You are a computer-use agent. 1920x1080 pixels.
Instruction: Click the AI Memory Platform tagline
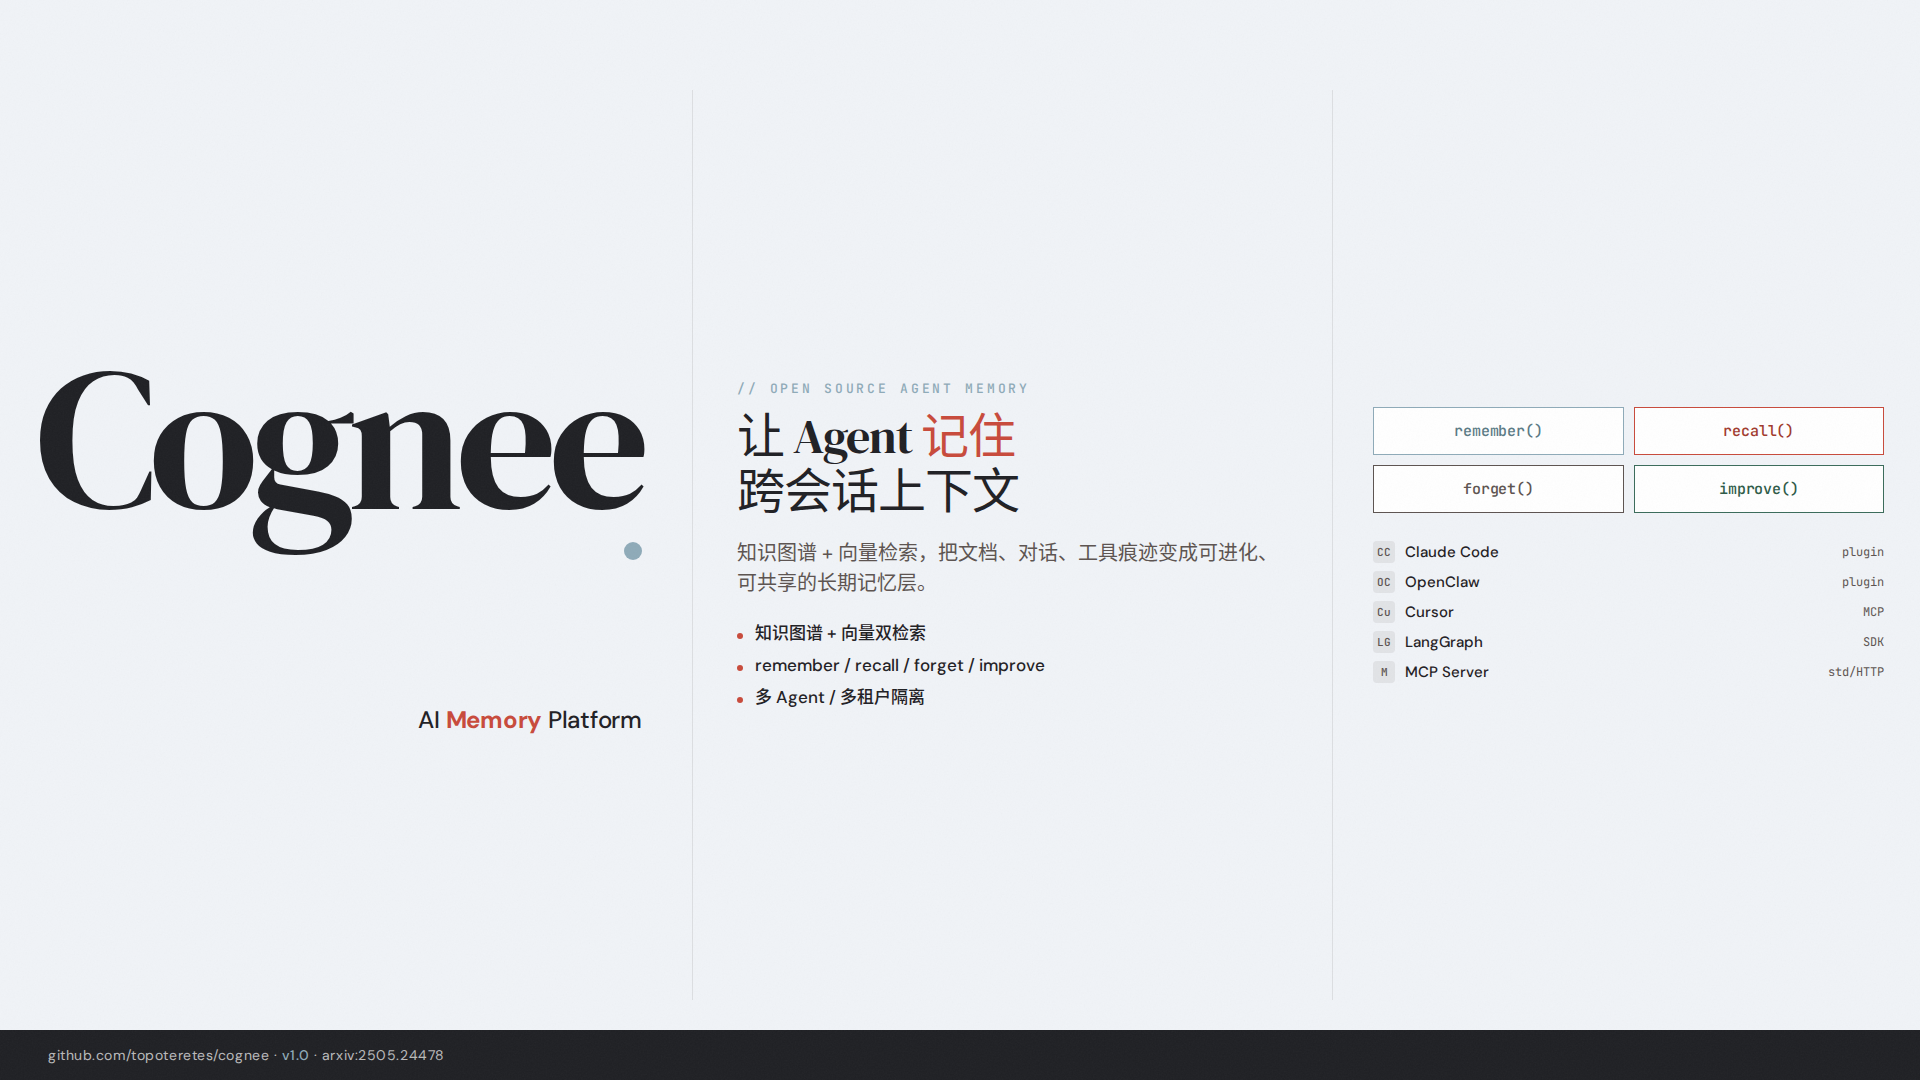pyautogui.click(x=529, y=720)
